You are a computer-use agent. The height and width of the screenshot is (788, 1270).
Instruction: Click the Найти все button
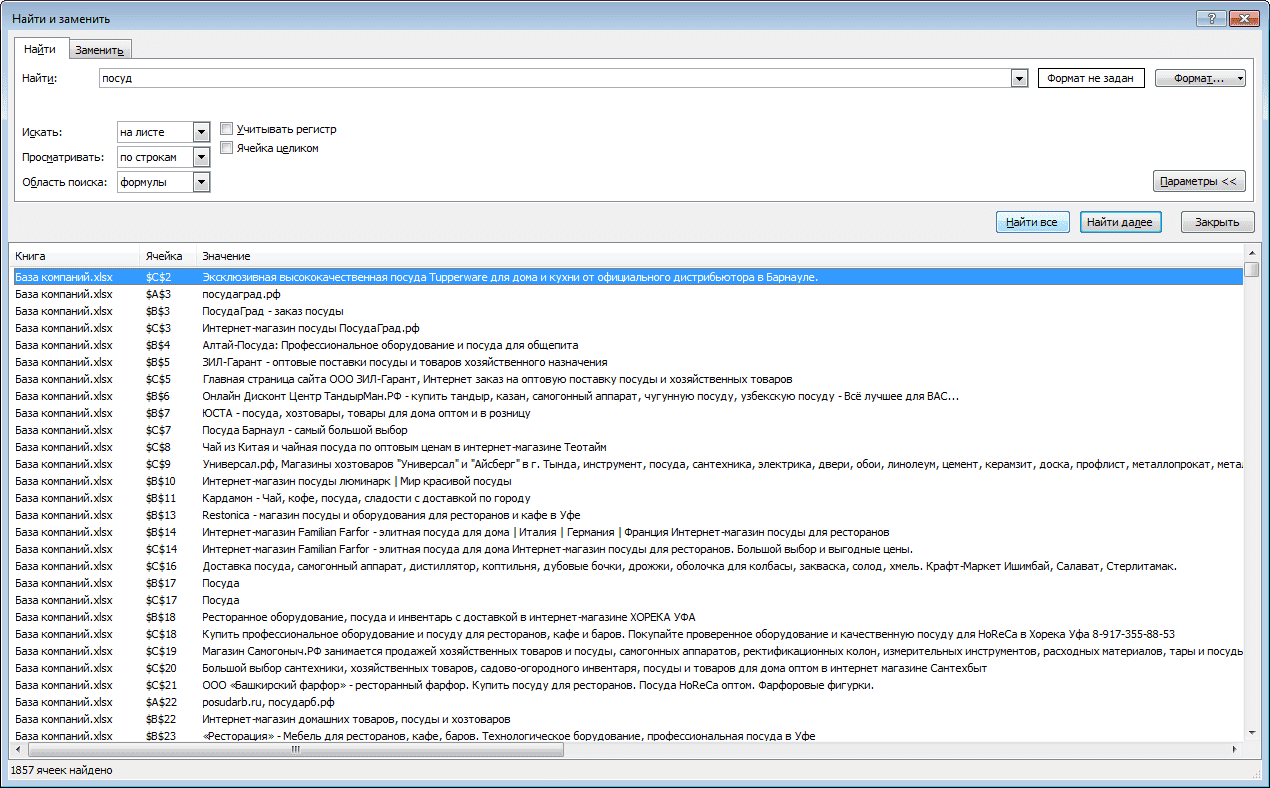(1033, 222)
